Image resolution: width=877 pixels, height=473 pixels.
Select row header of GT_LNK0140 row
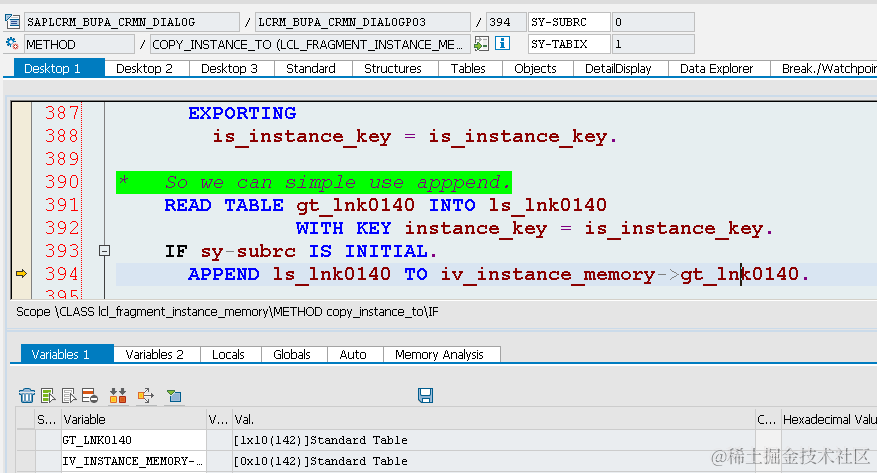[x=26, y=440]
